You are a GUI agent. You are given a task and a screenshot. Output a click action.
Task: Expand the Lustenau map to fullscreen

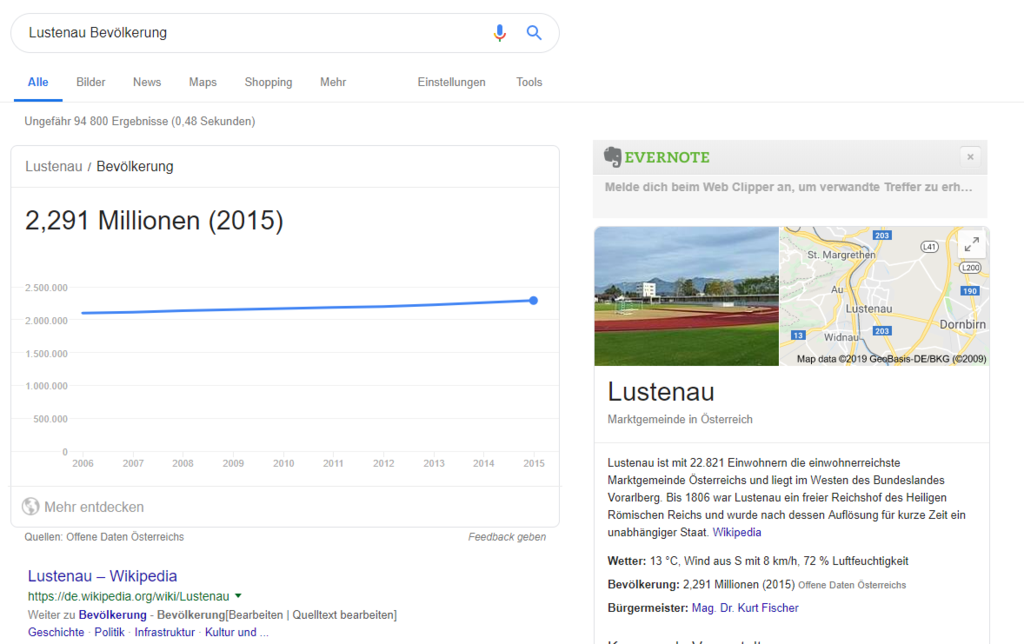[970, 245]
